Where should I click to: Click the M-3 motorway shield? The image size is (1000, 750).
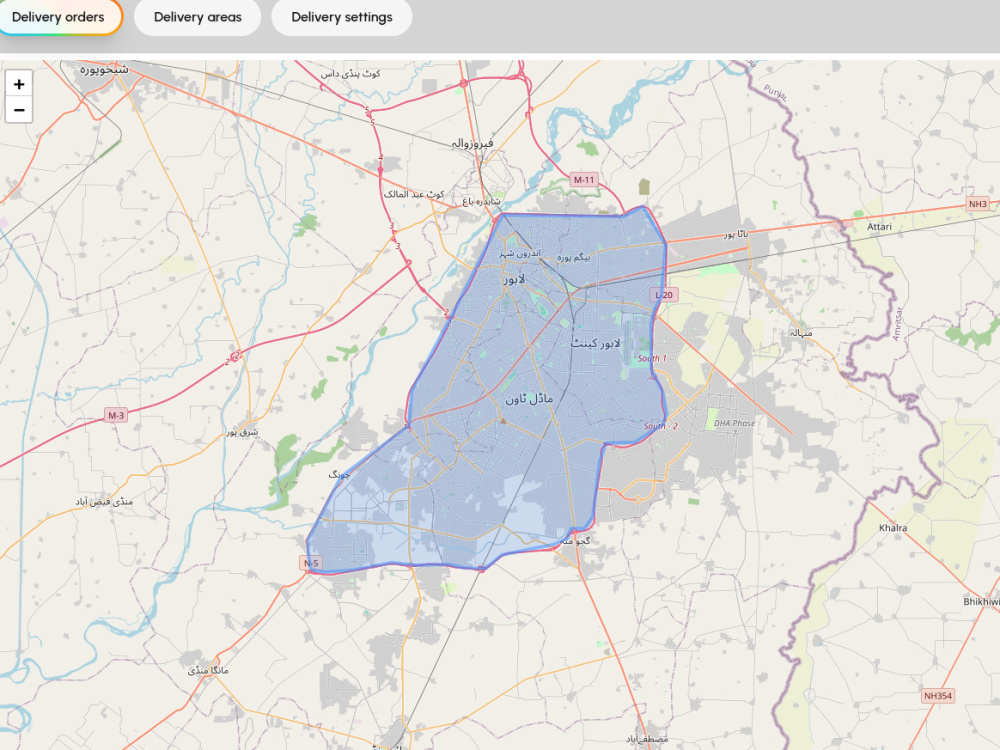[116, 416]
